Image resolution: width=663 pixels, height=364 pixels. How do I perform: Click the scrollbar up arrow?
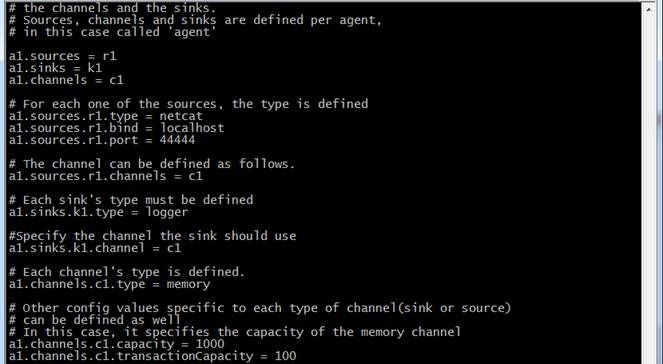[x=648, y=9]
